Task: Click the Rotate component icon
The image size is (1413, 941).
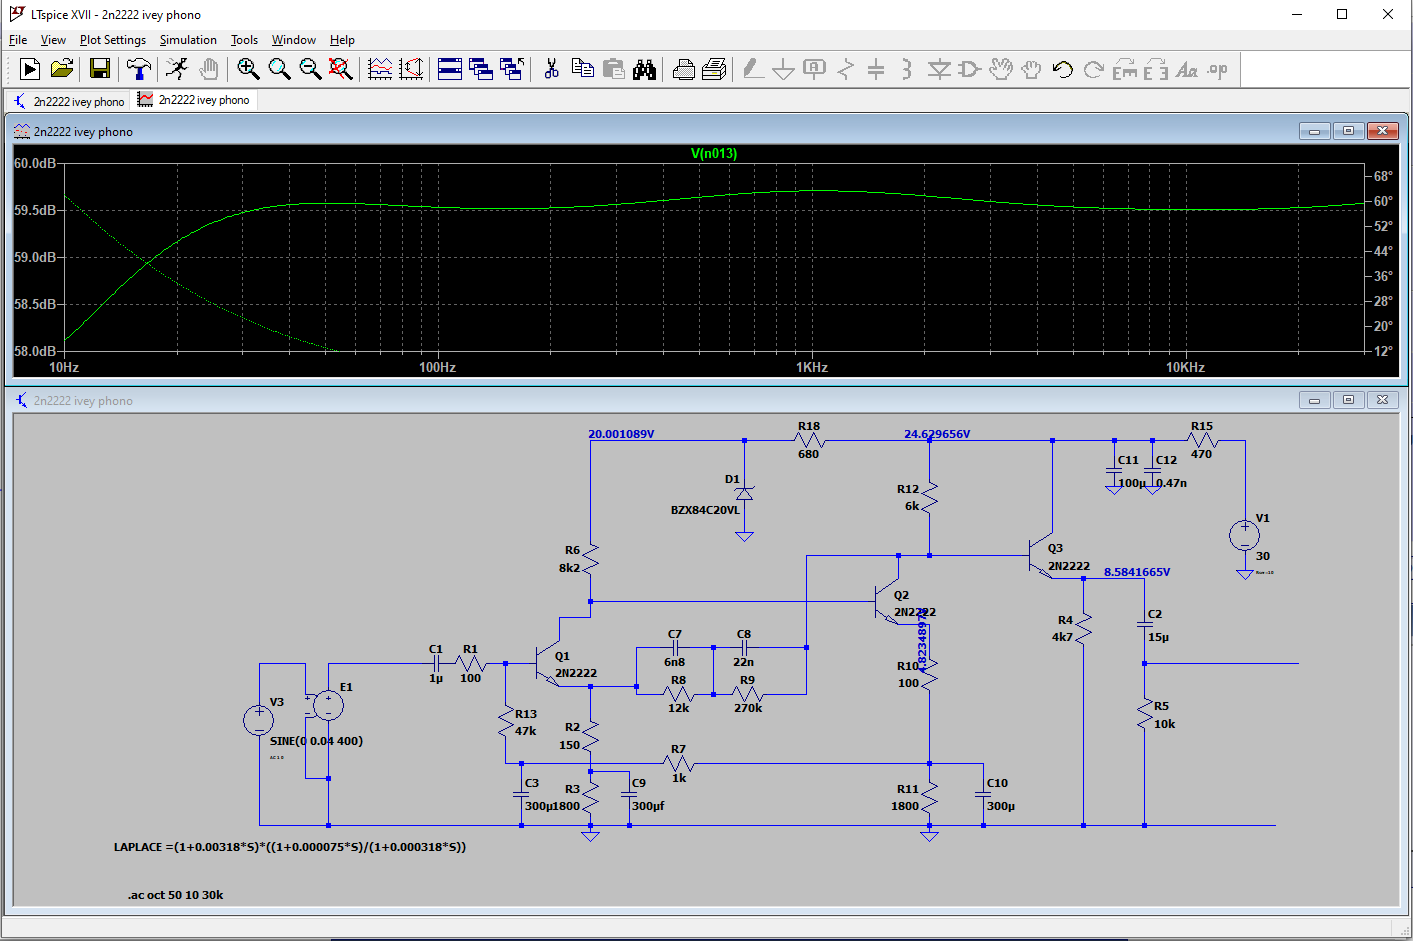Action: click(1125, 69)
